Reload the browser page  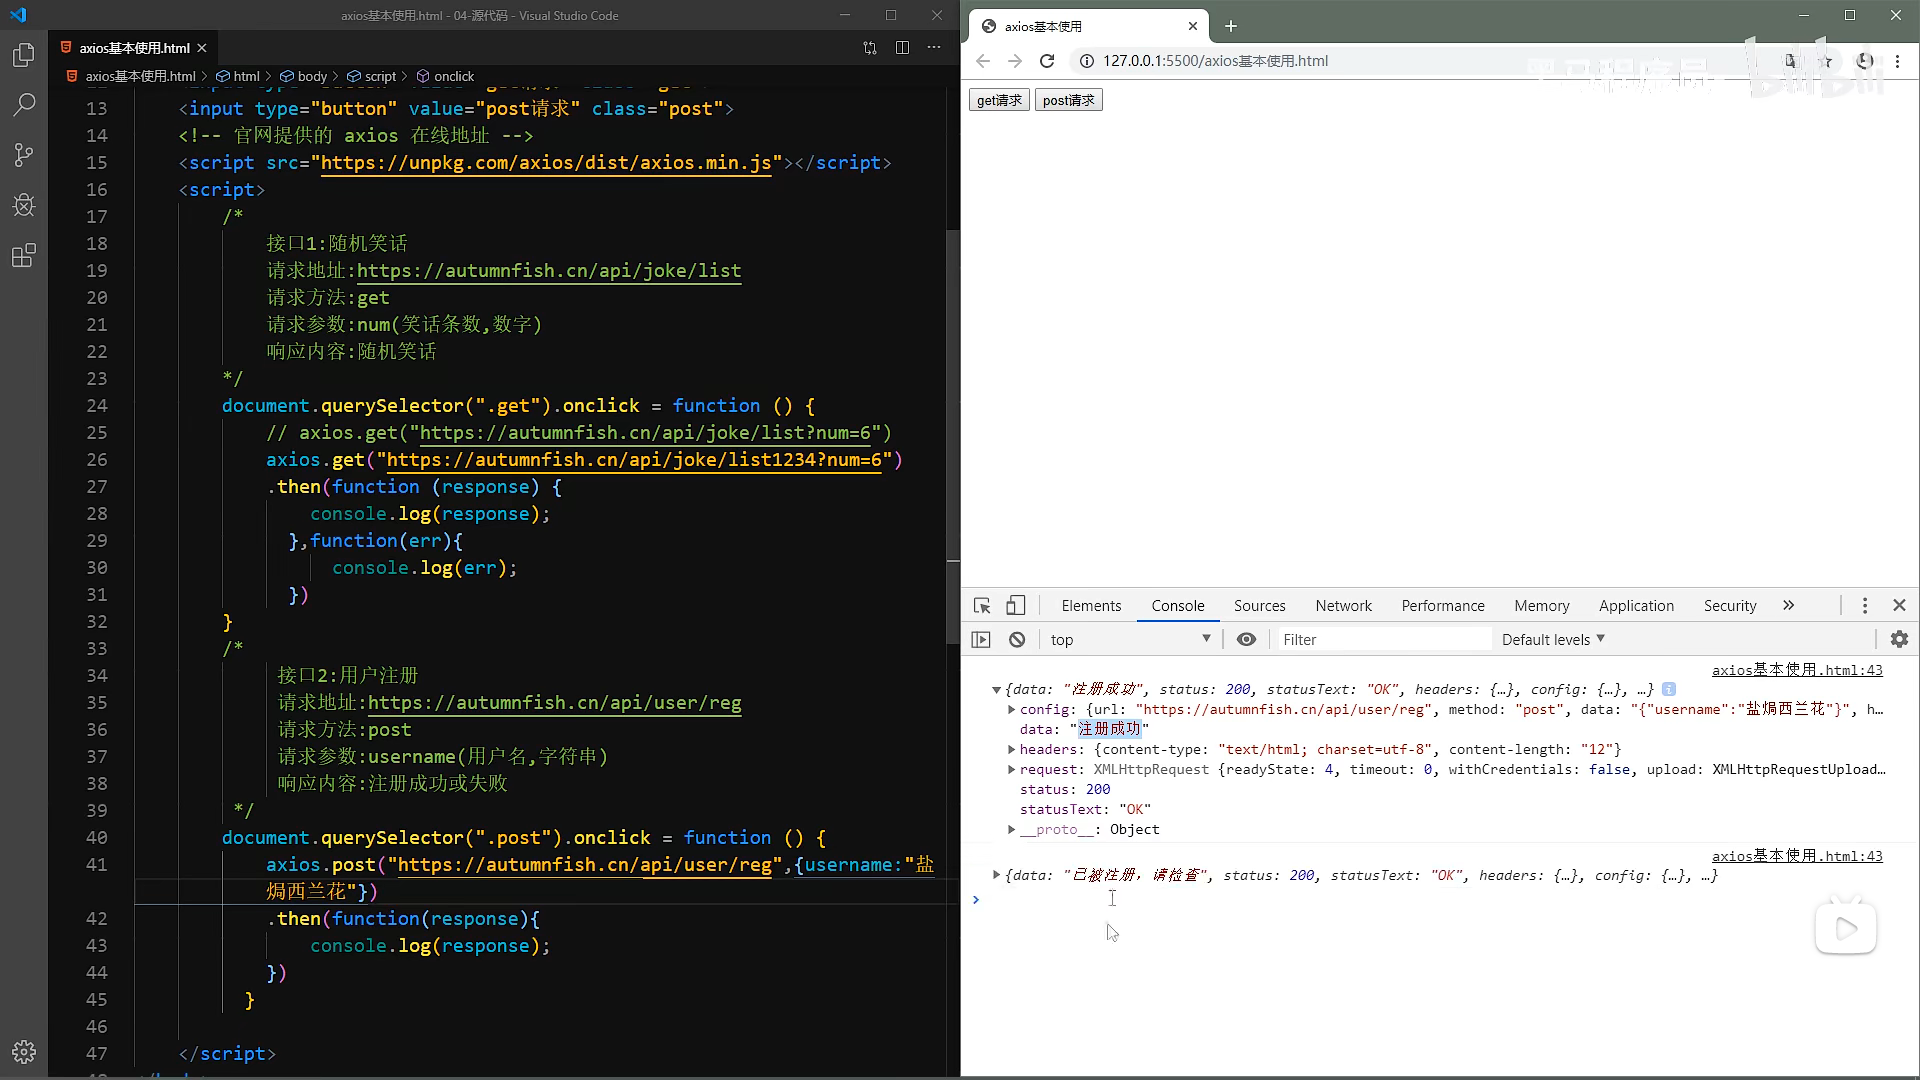[1047, 61]
